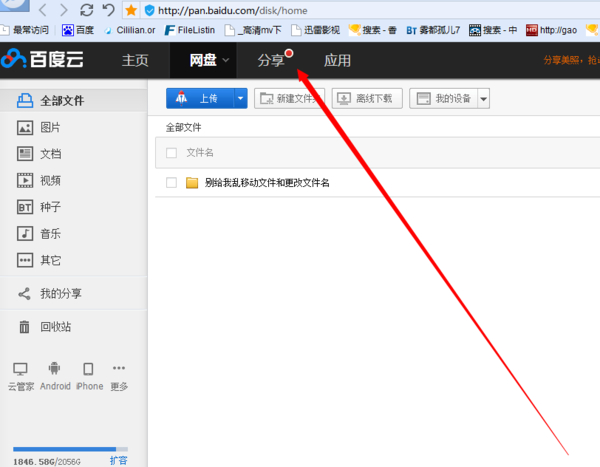
Task: Click the 1846.58G/2056G storage text
Action: [47, 462]
